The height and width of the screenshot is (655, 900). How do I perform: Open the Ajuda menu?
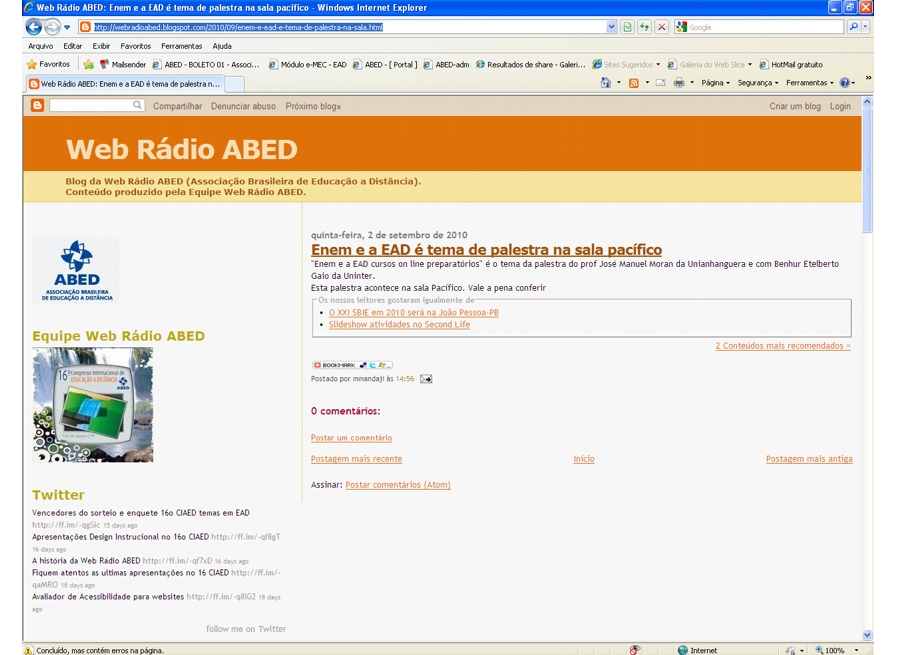[222, 46]
